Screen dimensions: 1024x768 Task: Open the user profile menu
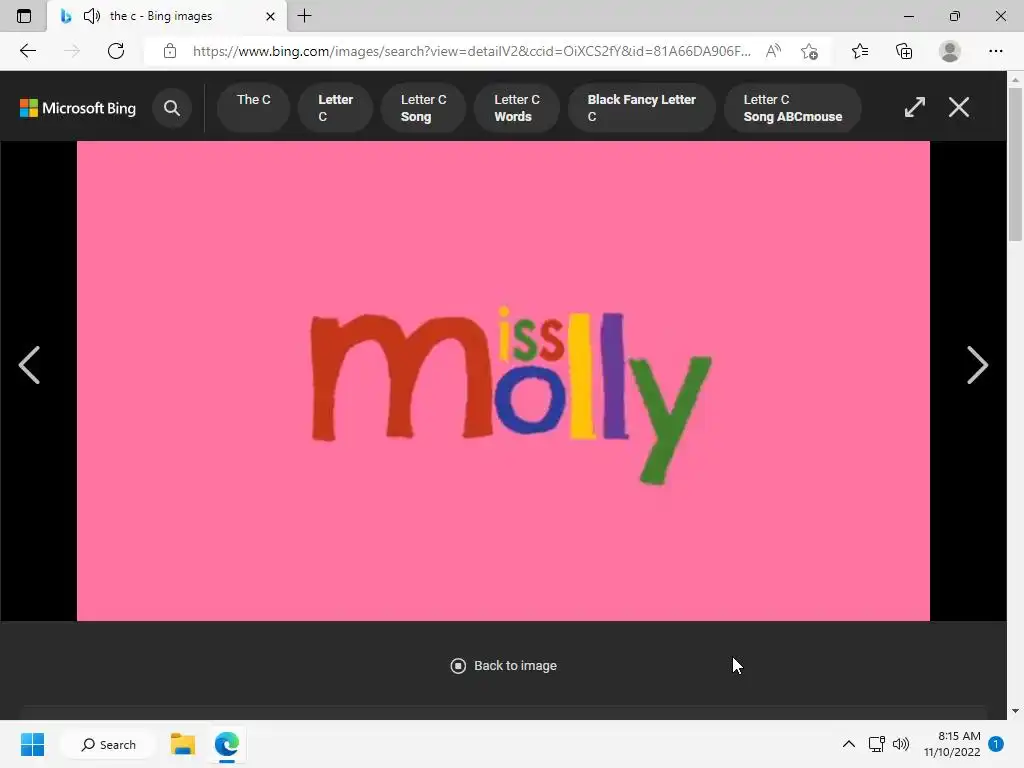[950, 51]
